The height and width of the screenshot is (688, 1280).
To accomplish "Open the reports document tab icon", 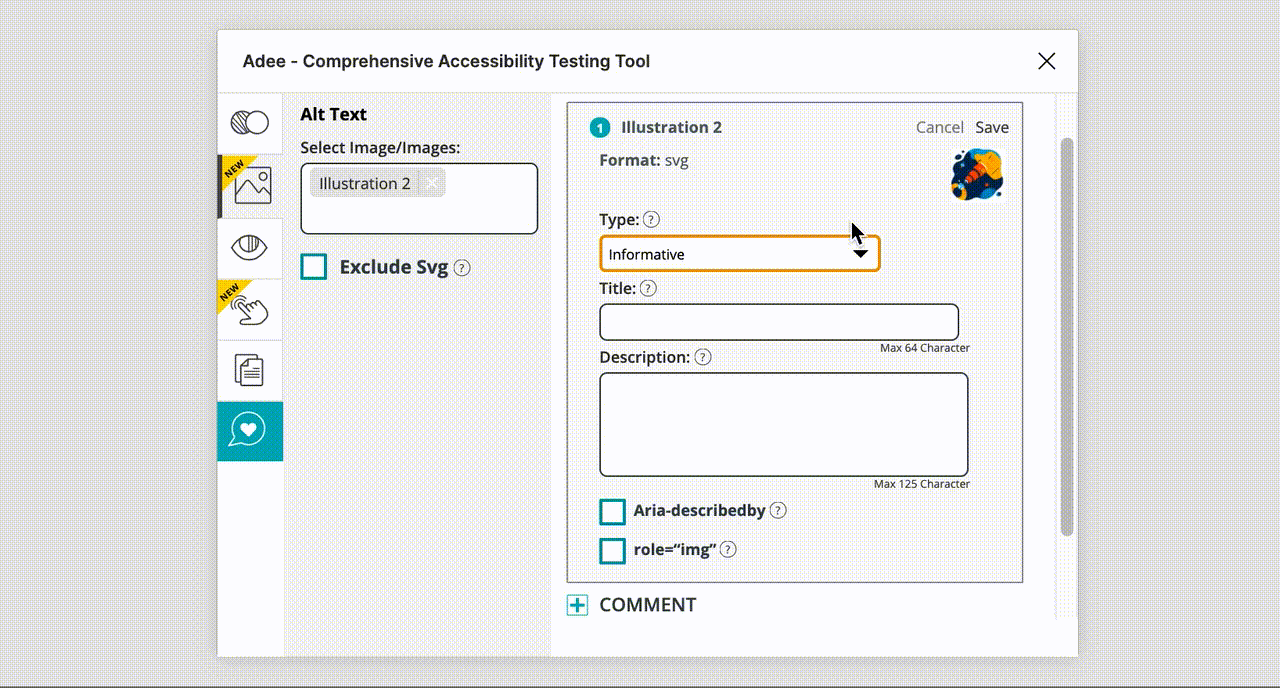I will (x=250, y=370).
